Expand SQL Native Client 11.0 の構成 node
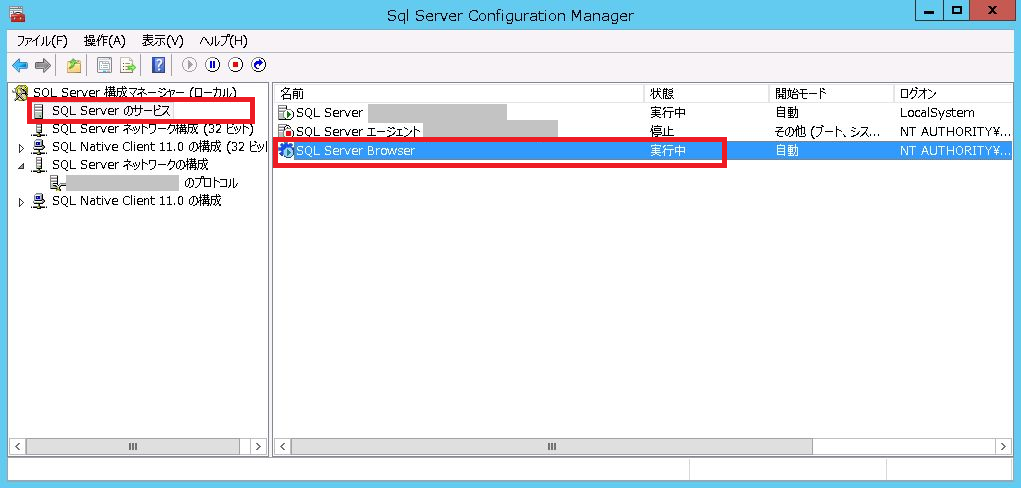This screenshot has width=1021, height=488. pyautogui.click(x=21, y=203)
